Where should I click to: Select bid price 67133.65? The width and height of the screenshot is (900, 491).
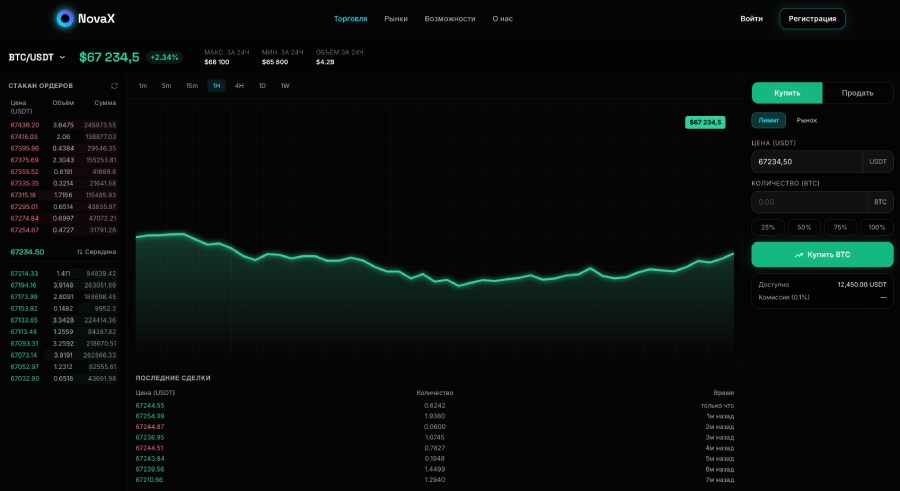pos(24,320)
